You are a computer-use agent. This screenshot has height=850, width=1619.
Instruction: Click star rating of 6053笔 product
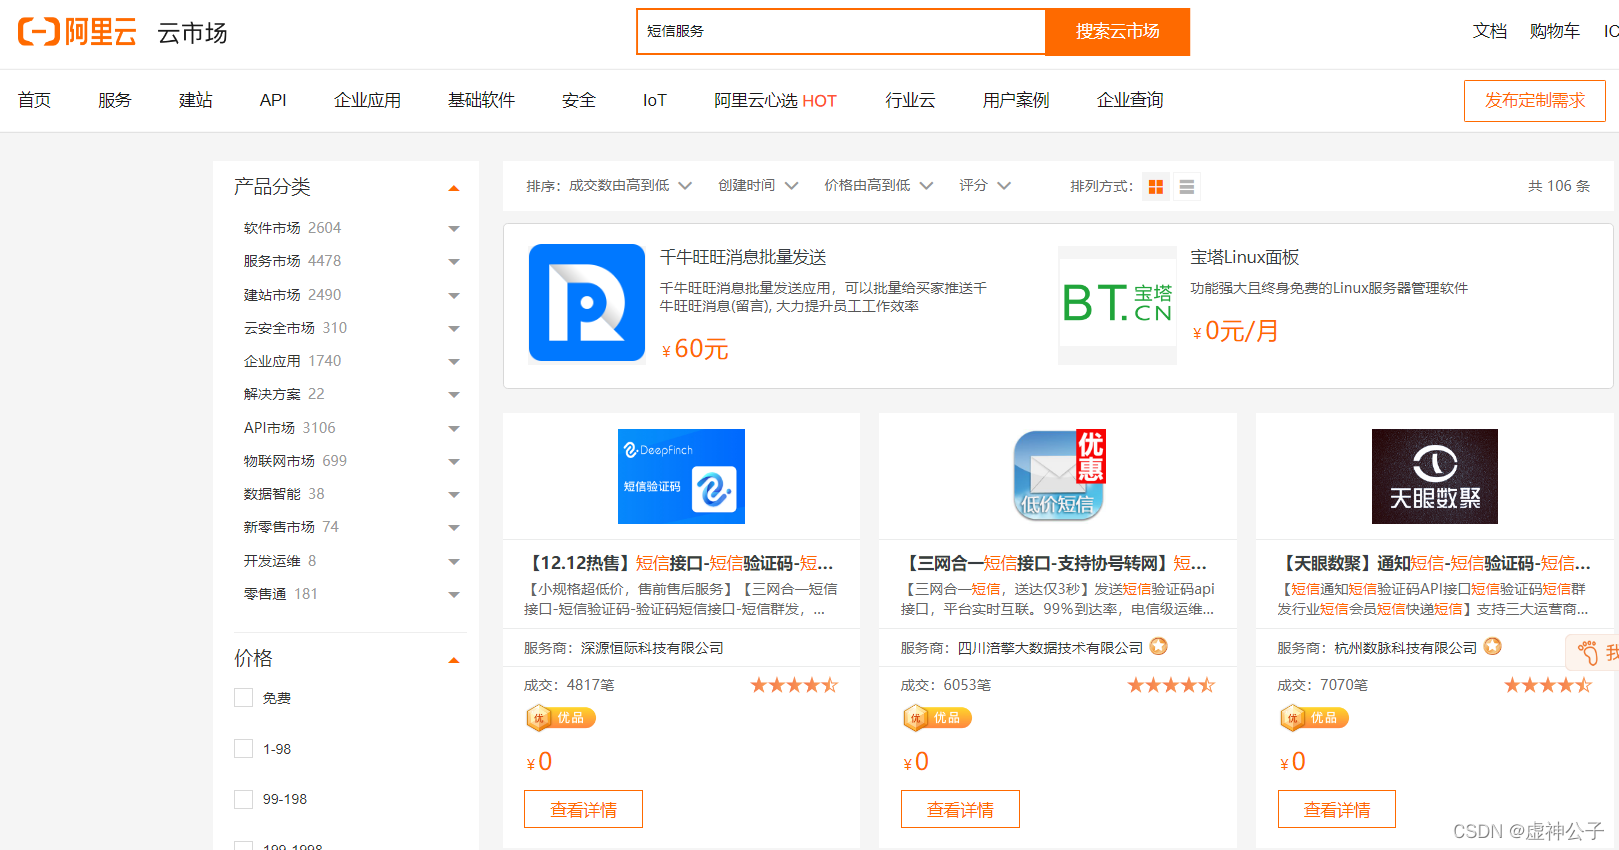pyautogui.click(x=1171, y=685)
